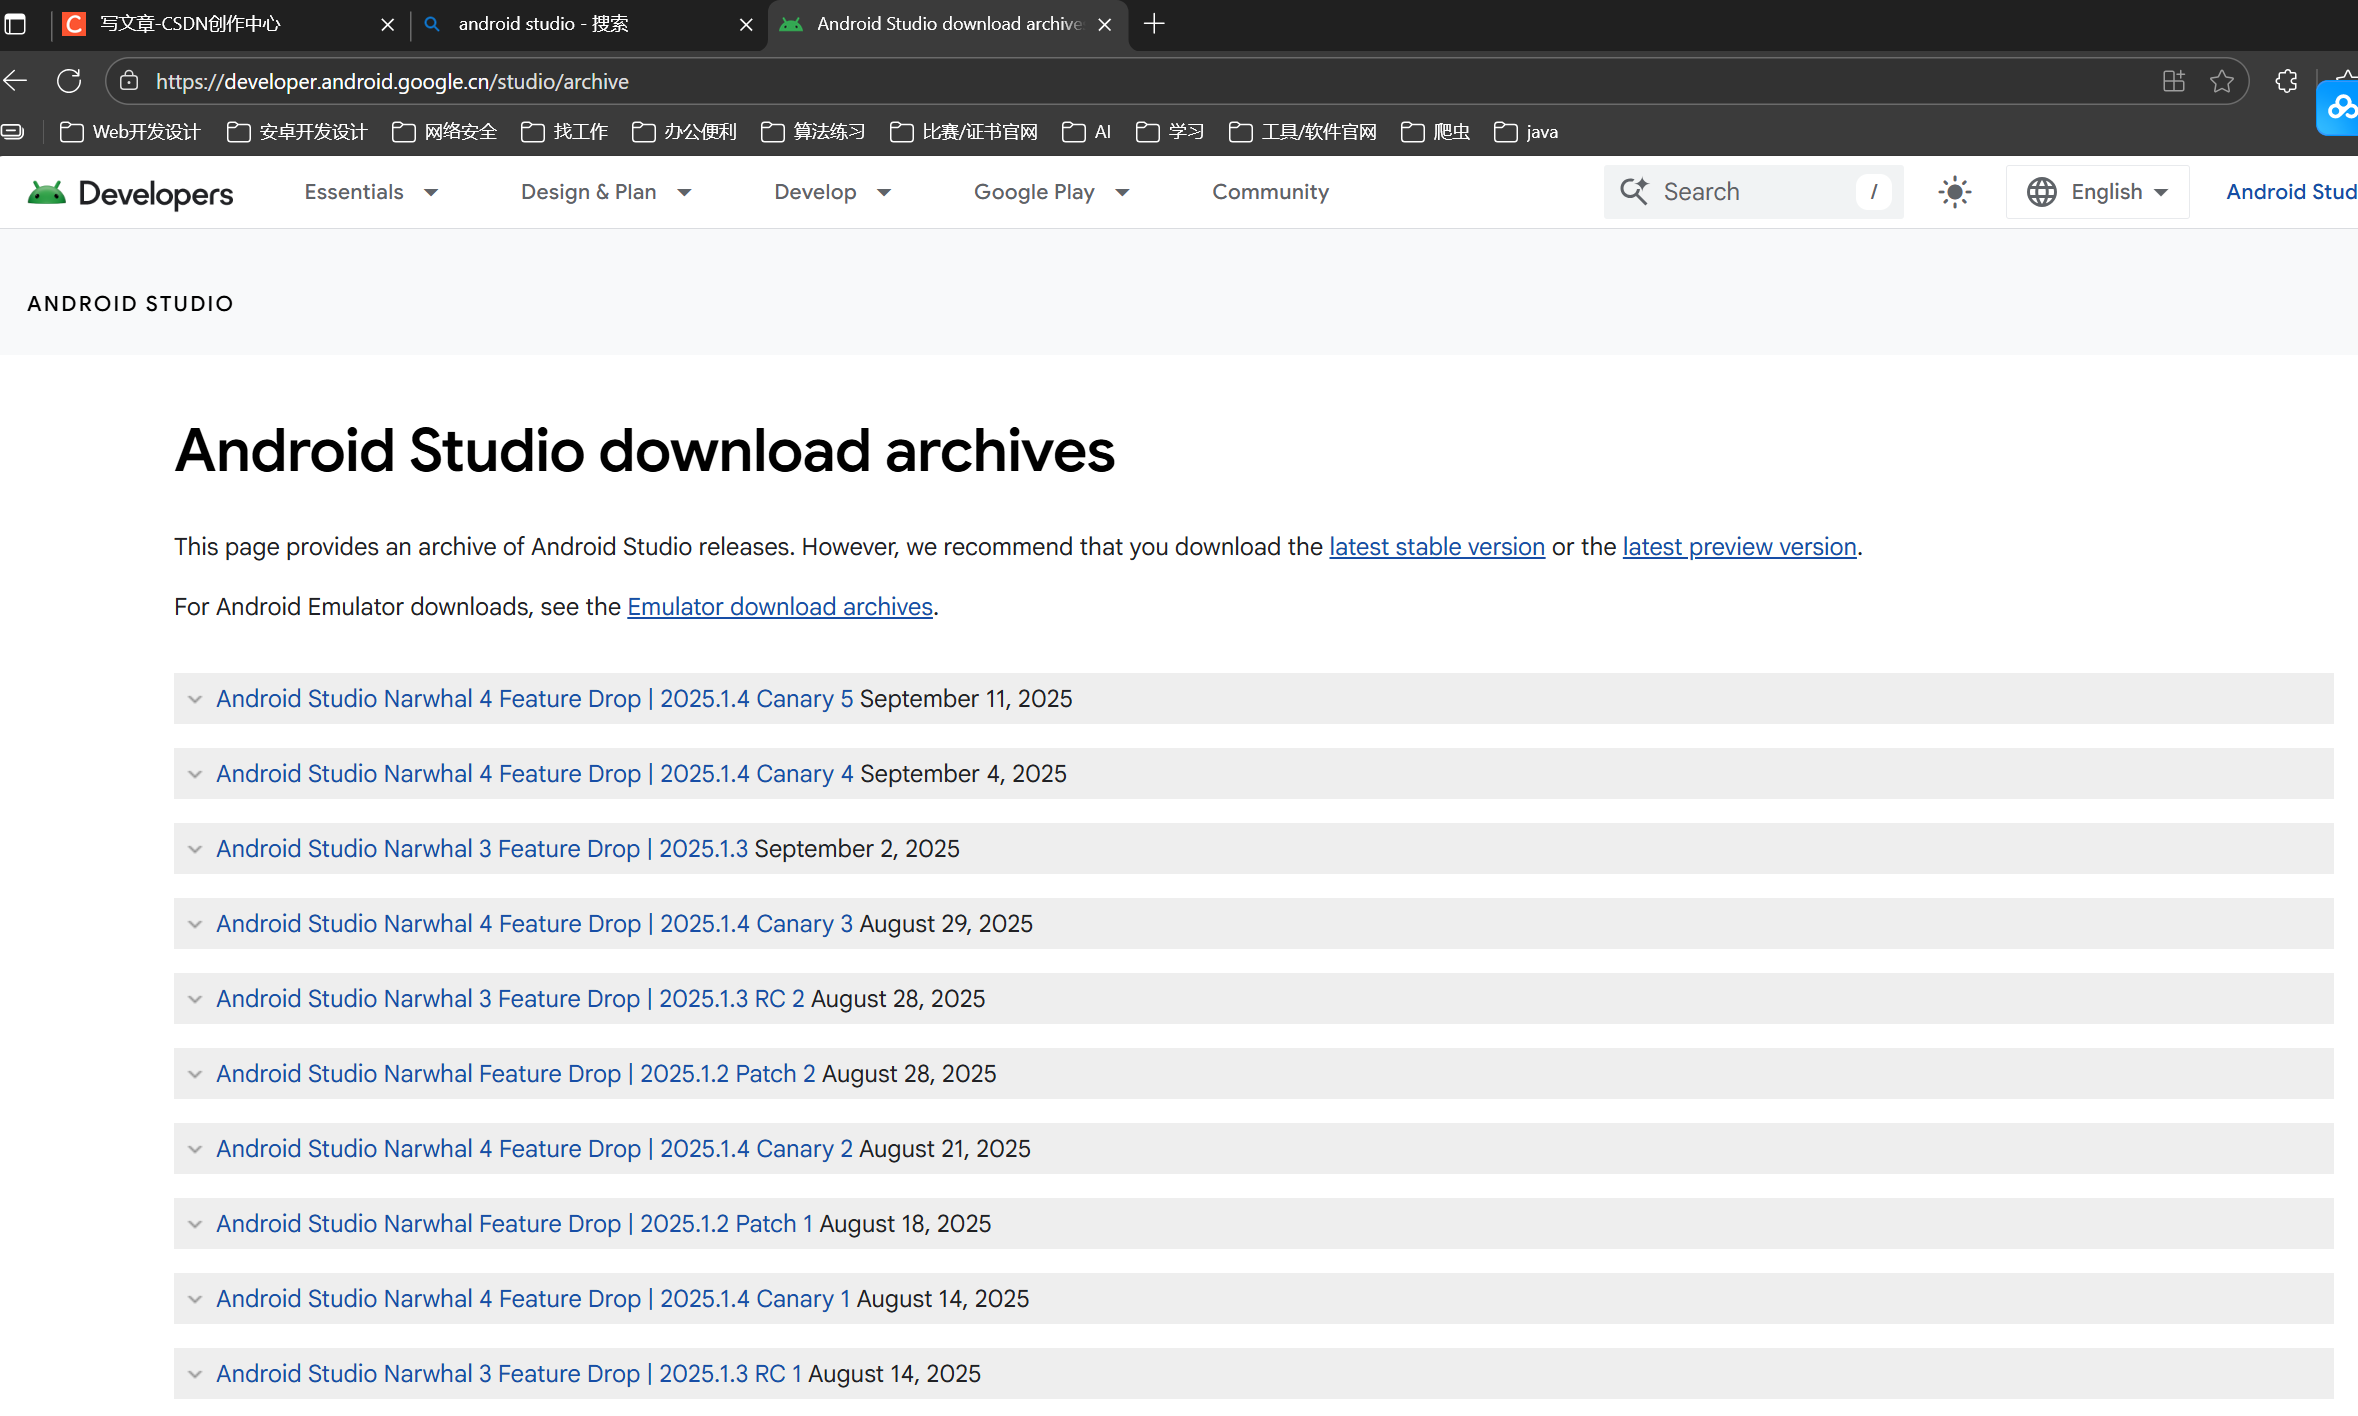Open the Google Play dropdown menu
This screenshot has height=1416, width=2358.
click(x=1051, y=192)
